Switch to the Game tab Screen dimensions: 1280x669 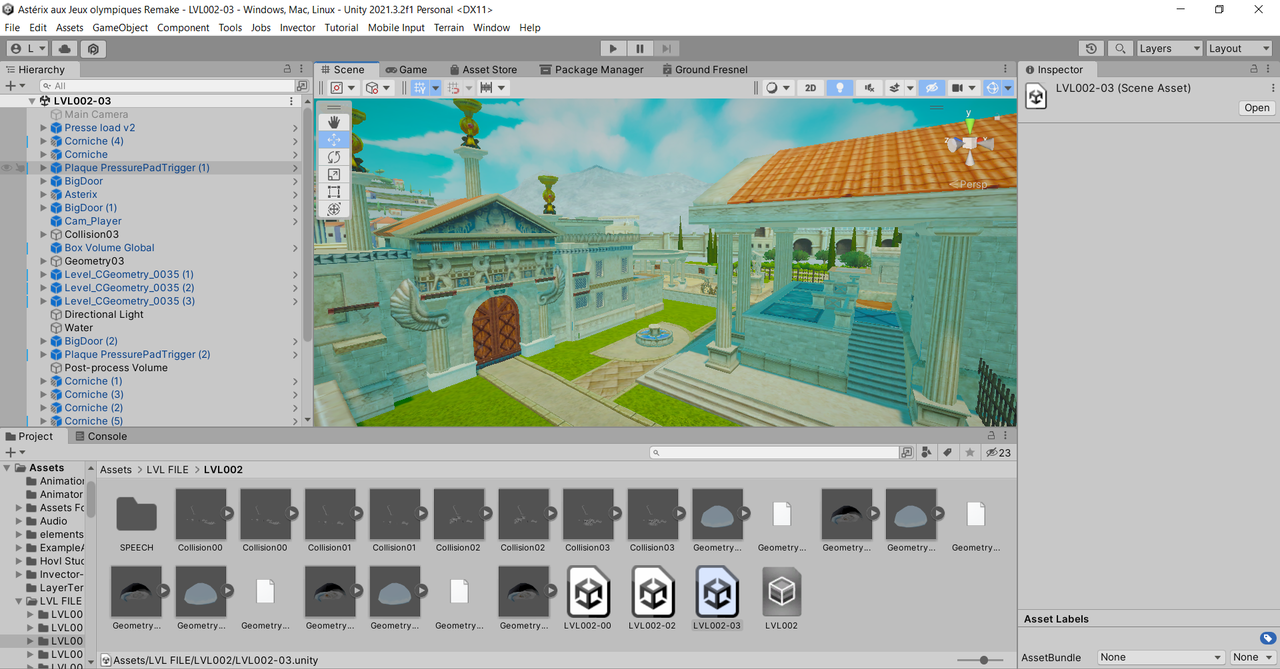[x=405, y=69]
